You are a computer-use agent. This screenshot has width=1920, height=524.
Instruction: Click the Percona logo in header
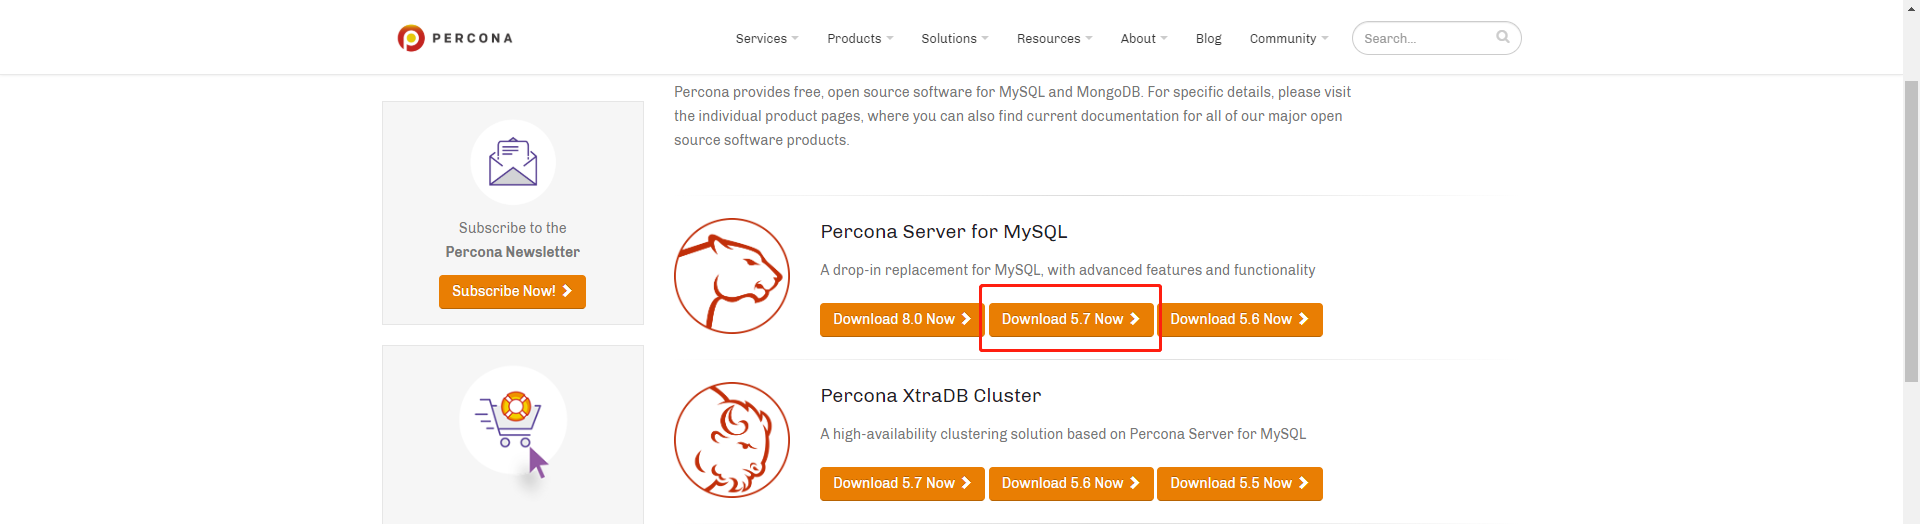[x=455, y=38]
